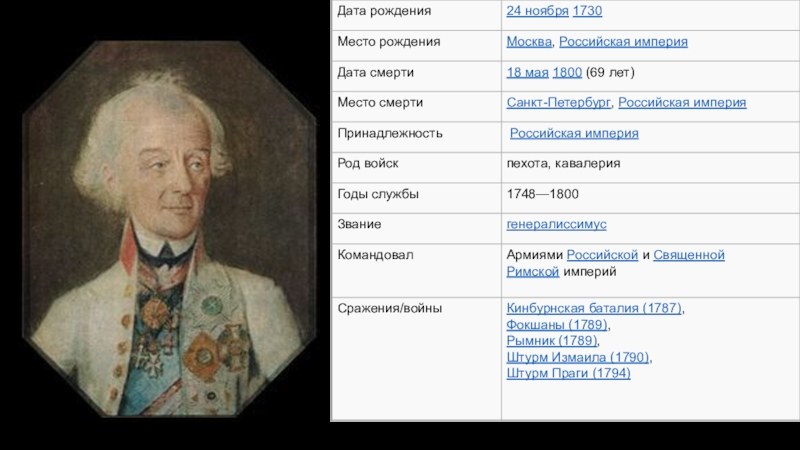Open 'Российская империя' link in Место смерти row
The height and width of the screenshot is (450, 800).
pos(682,103)
